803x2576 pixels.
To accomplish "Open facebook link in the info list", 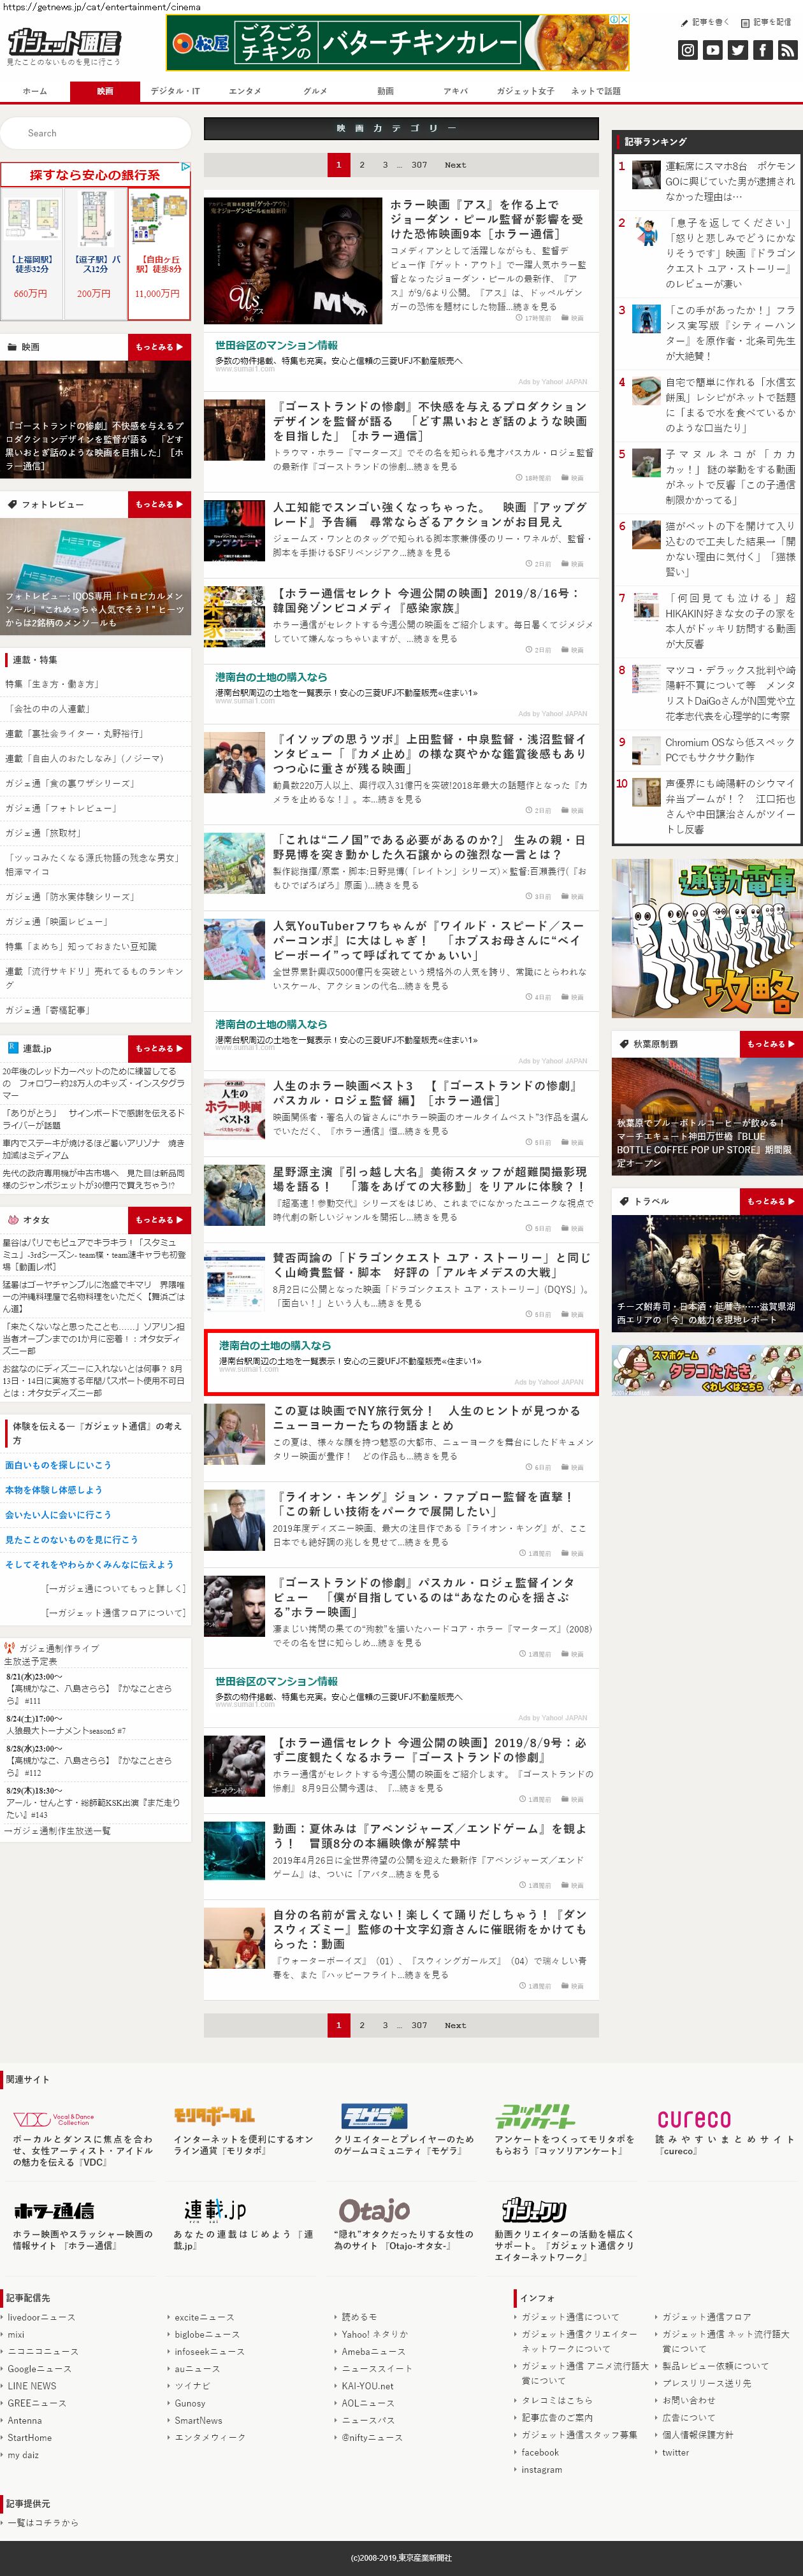I will [540, 2452].
